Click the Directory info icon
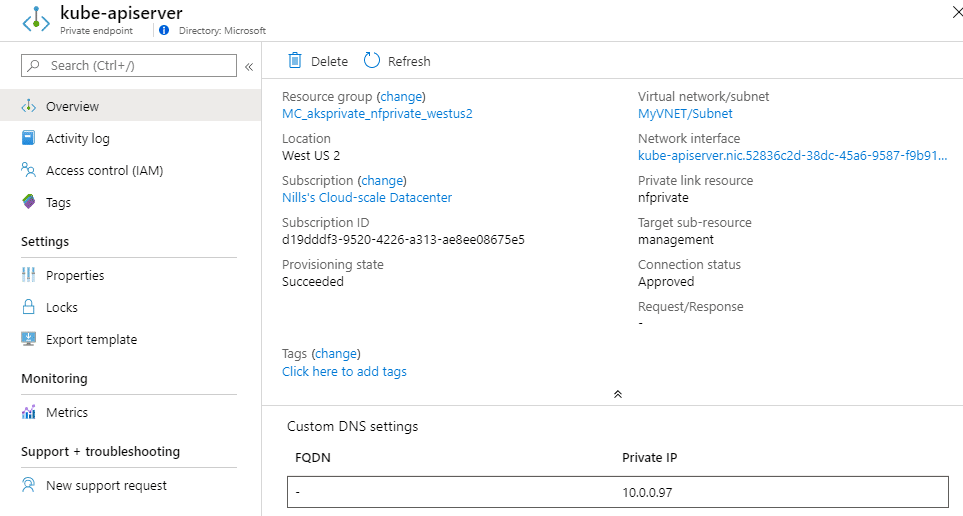The image size is (963, 516). 163,30
